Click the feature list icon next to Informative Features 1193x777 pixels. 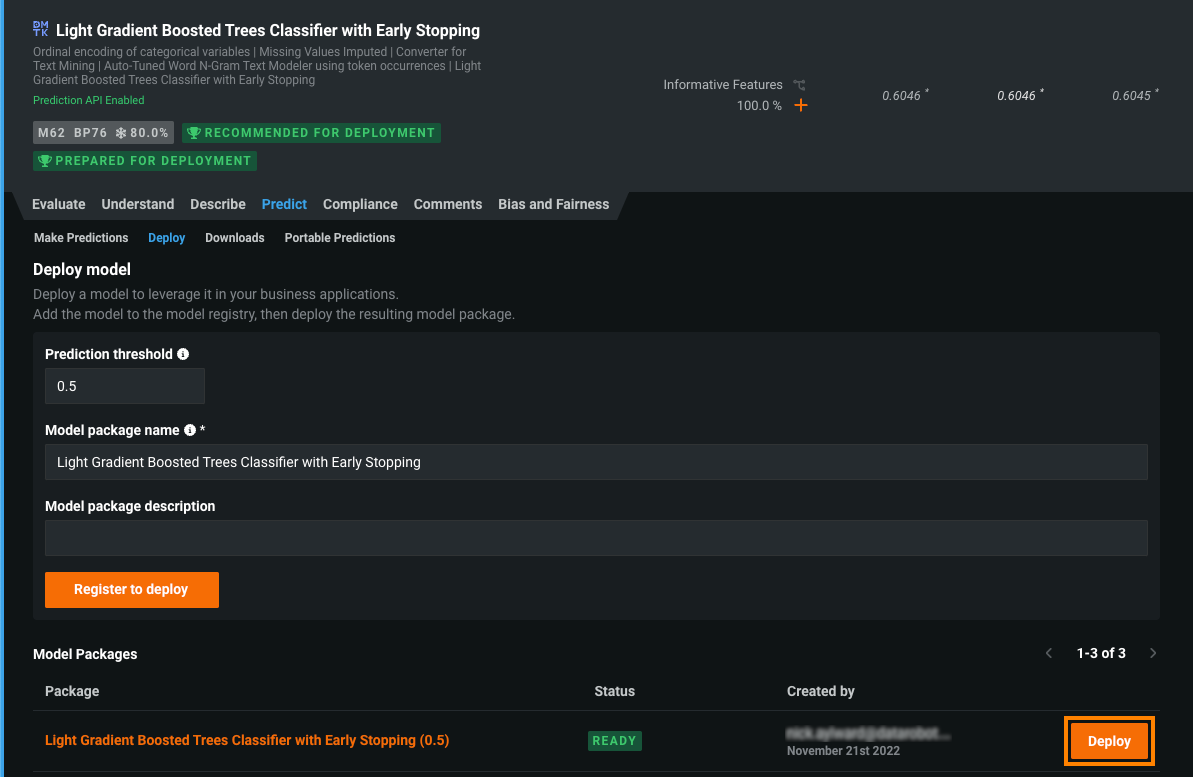799,85
